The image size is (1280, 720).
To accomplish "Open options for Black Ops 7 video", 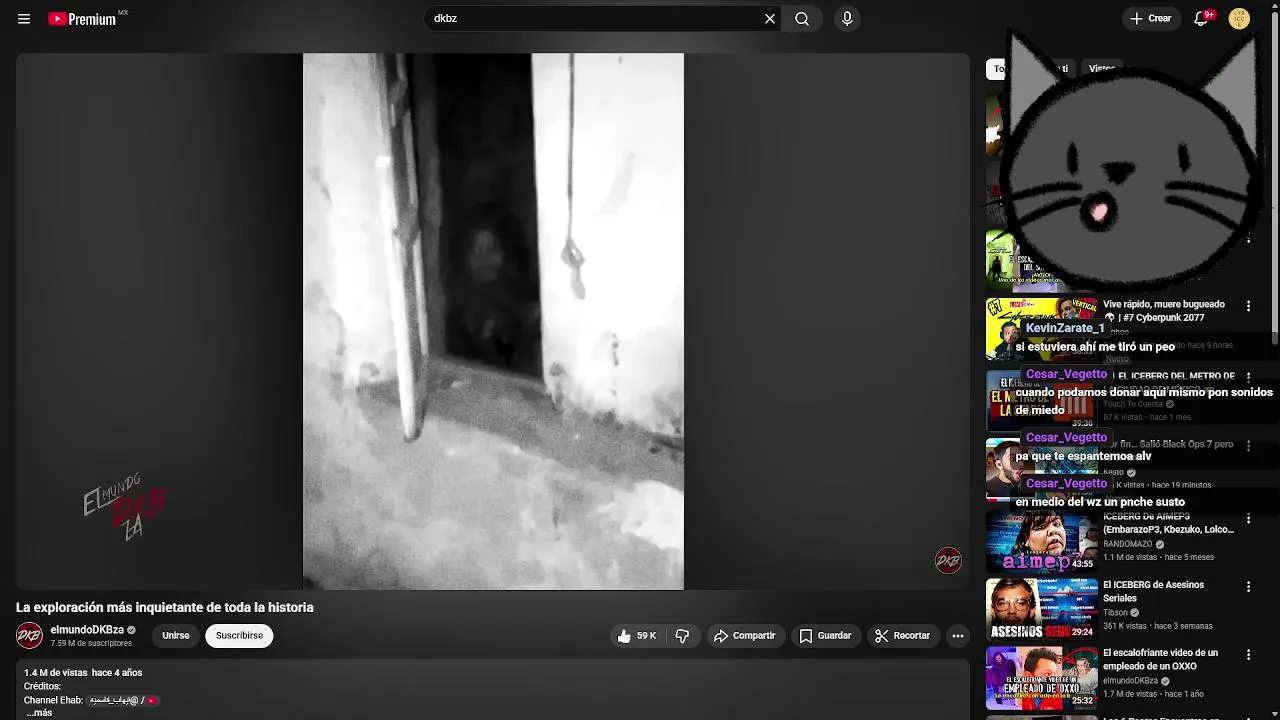I will click(x=1248, y=445).
